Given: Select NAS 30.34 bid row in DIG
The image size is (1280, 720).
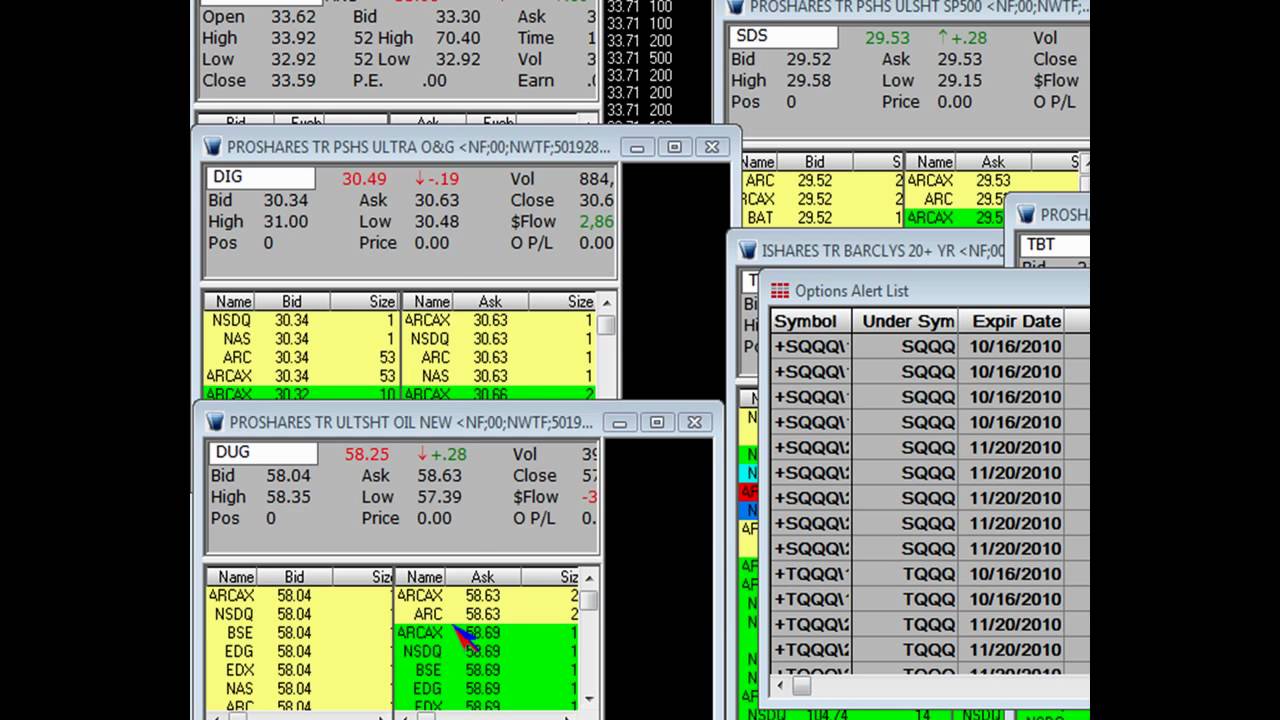Looking at the screenshot, I should coord(300,339).
